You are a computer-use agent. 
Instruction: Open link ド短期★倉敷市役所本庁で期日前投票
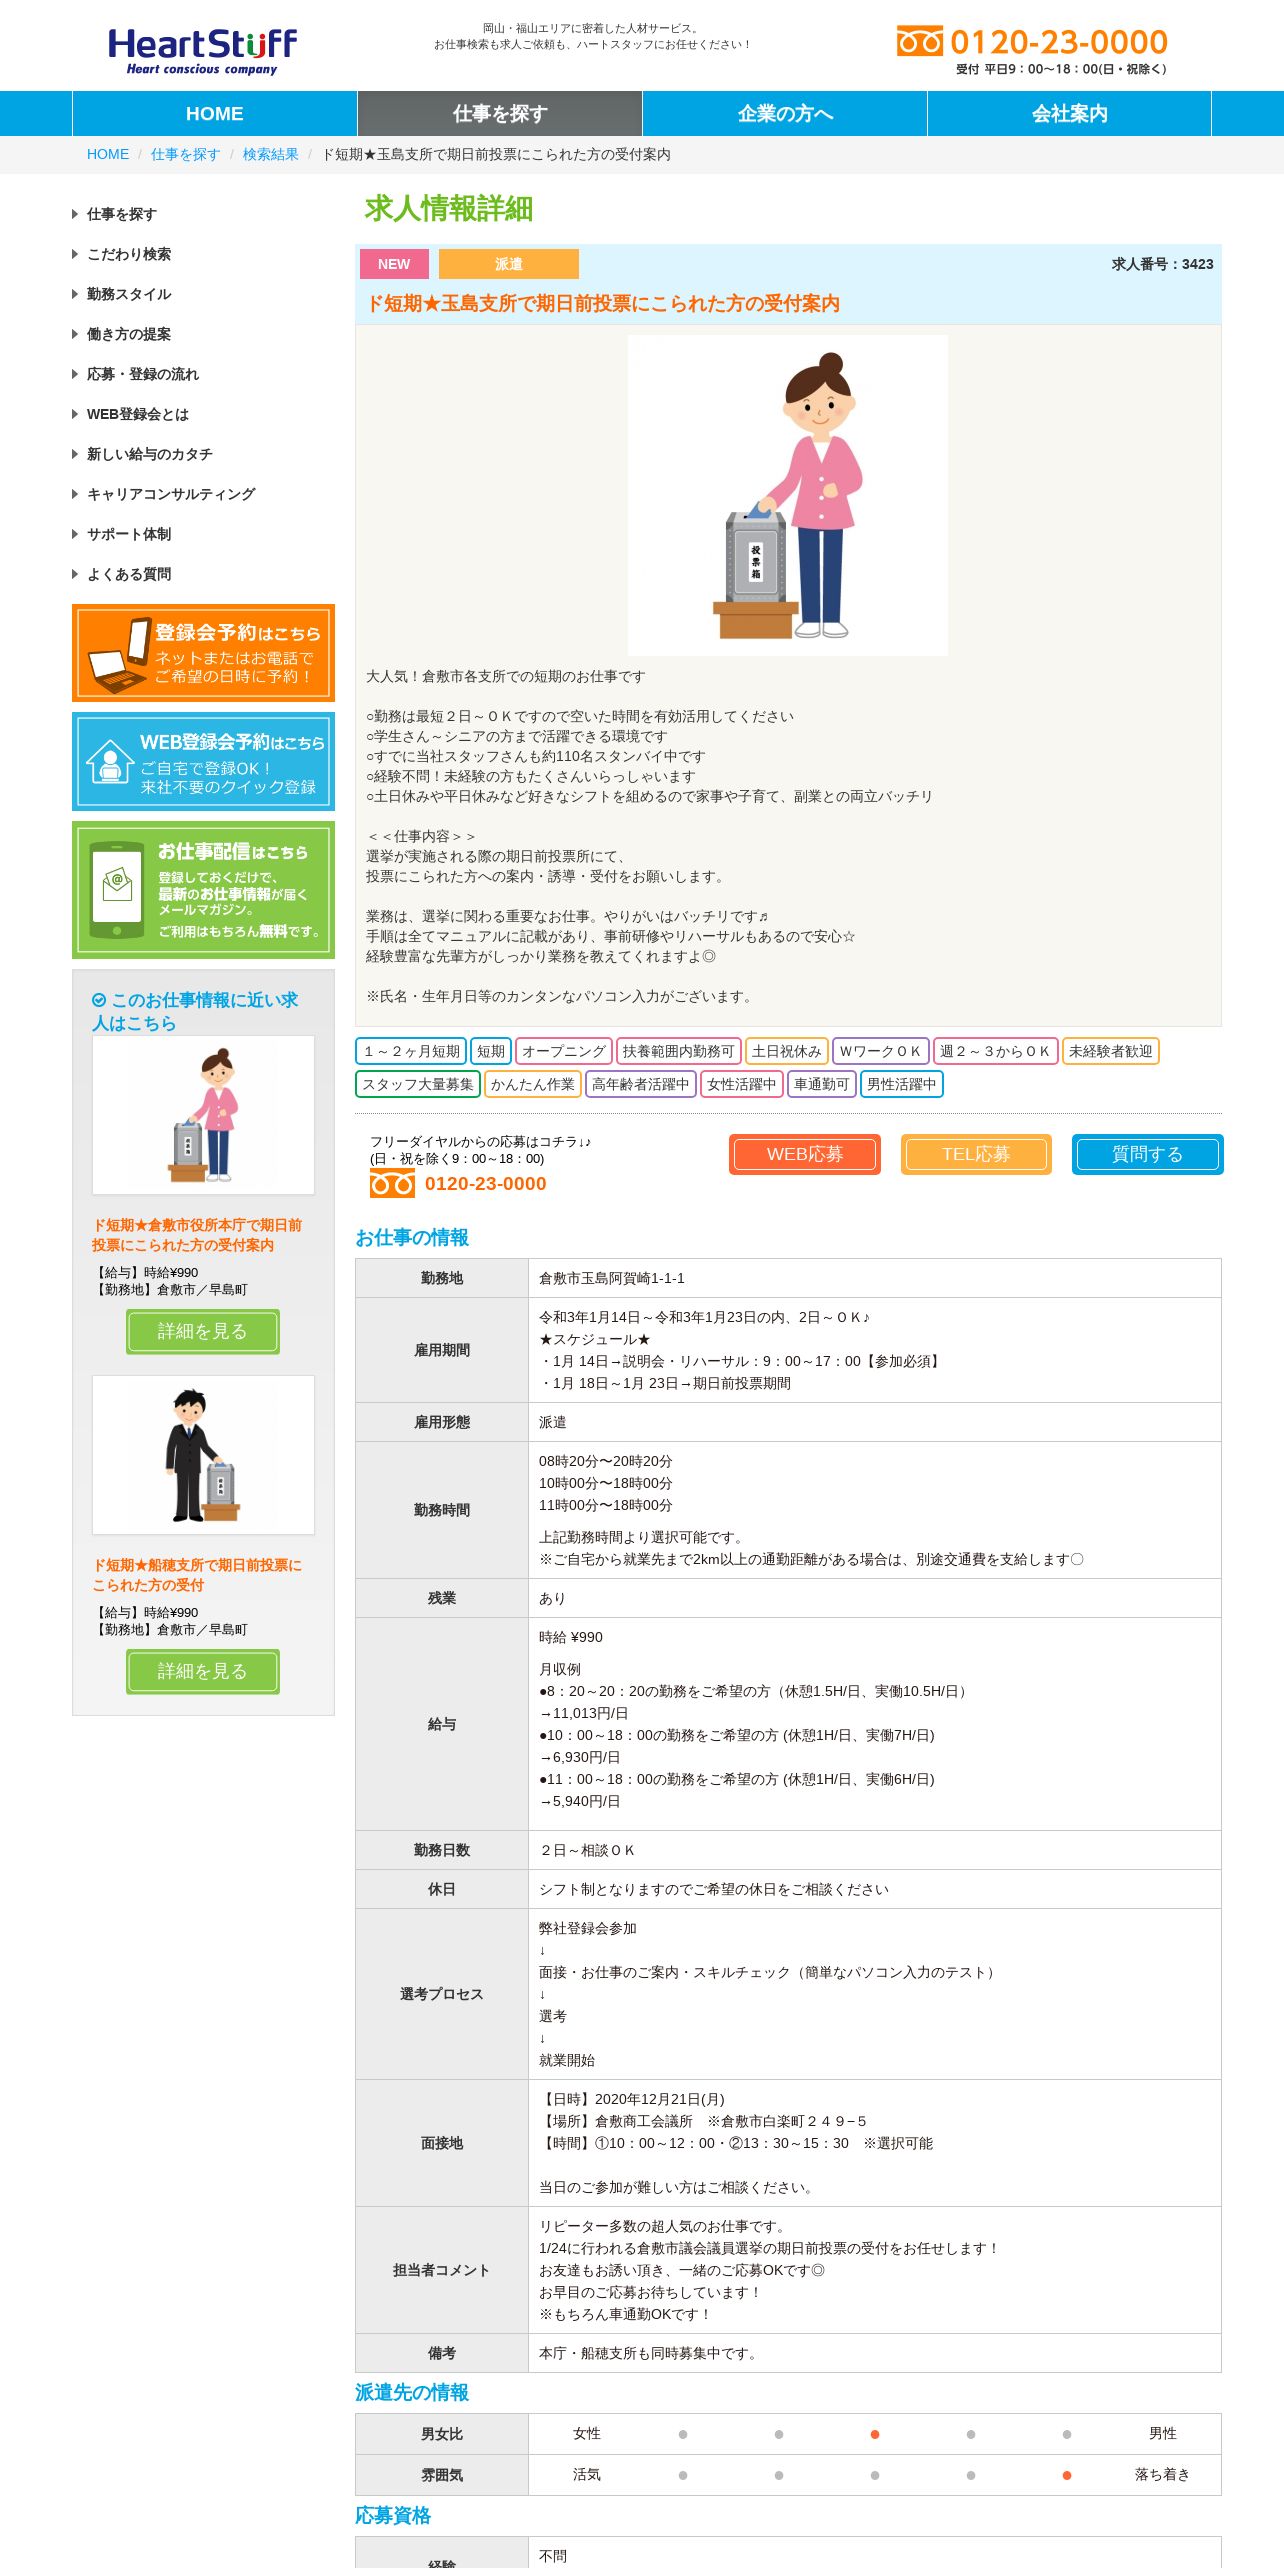click(197, 1235)
